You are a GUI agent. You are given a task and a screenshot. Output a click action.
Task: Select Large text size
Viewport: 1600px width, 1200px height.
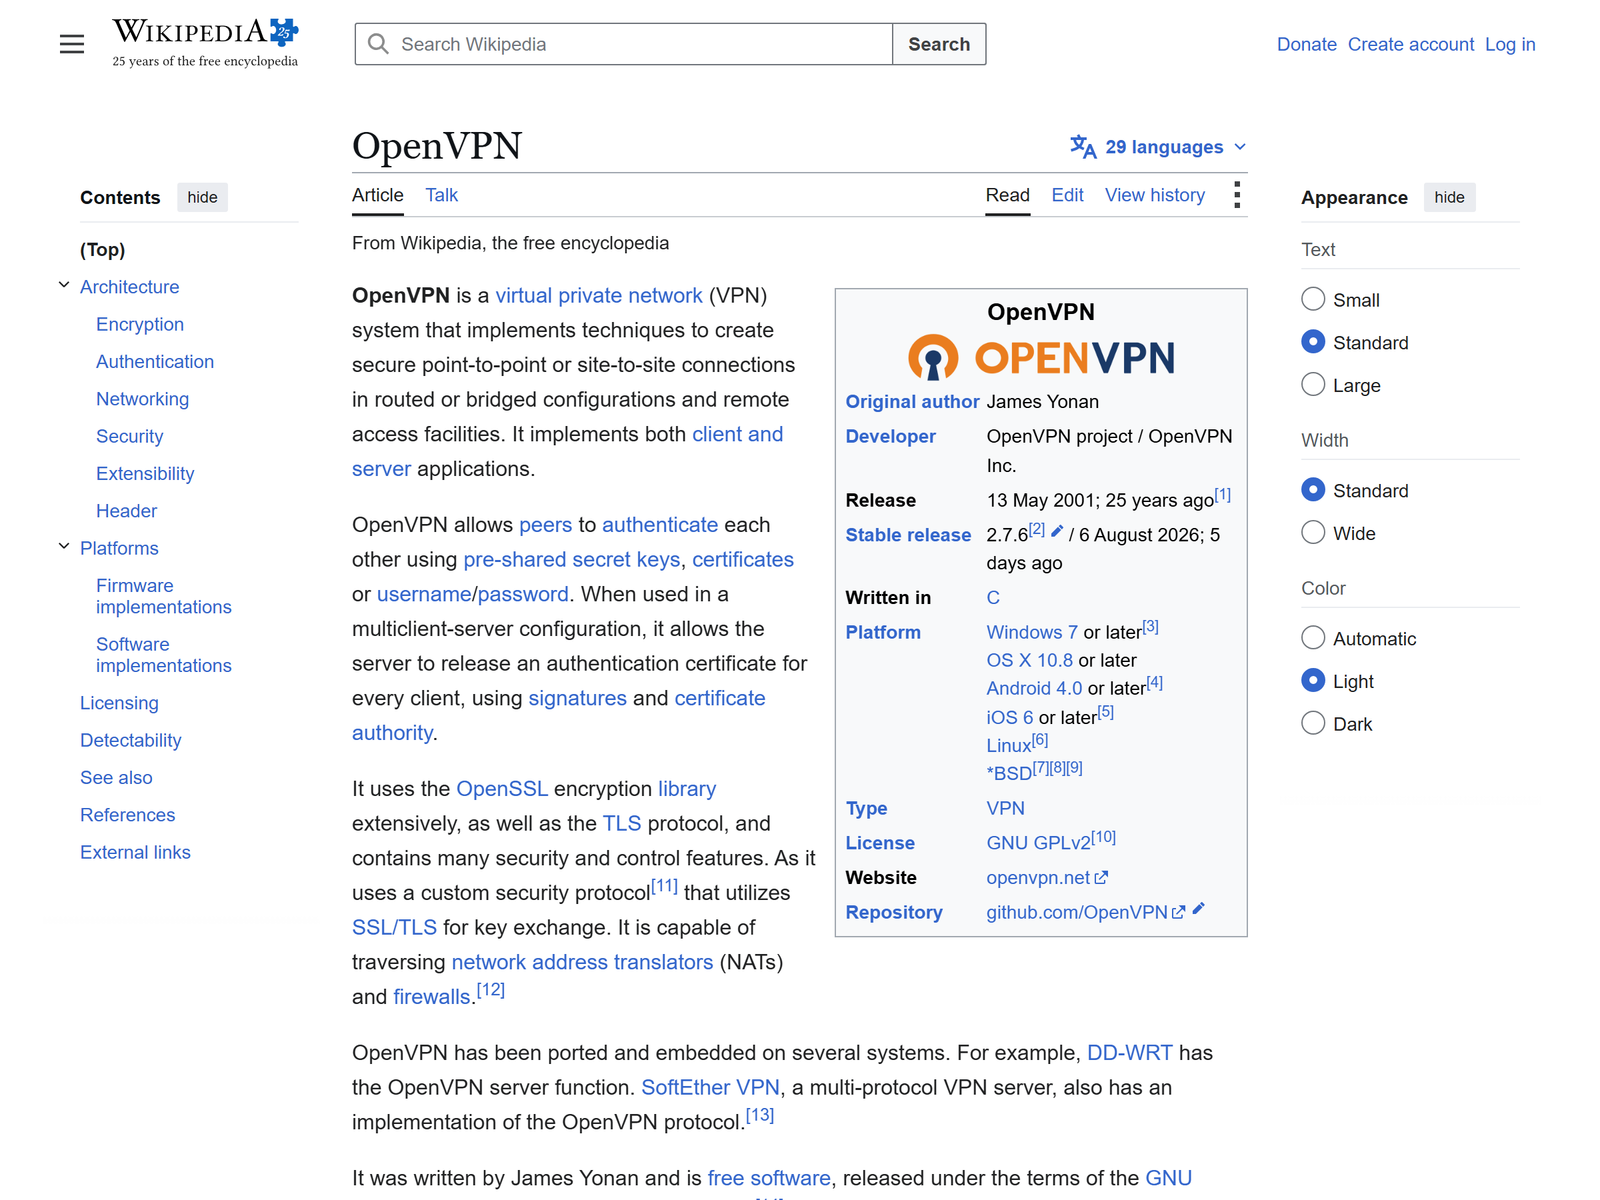point(1313,385)
